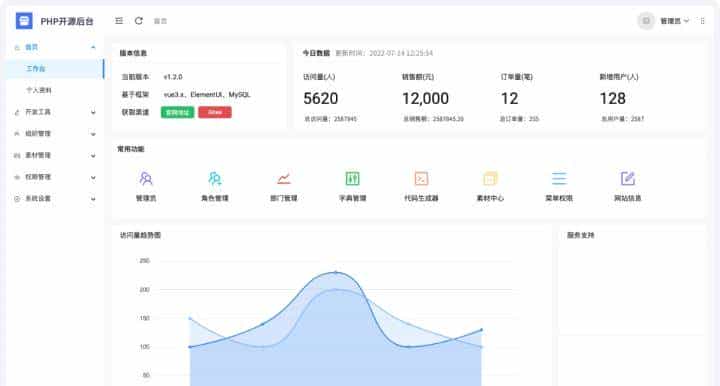Expand the 素材管理 chevron
Image resolution: width=720 pixels, height=386 pixels.
[93, 156]
